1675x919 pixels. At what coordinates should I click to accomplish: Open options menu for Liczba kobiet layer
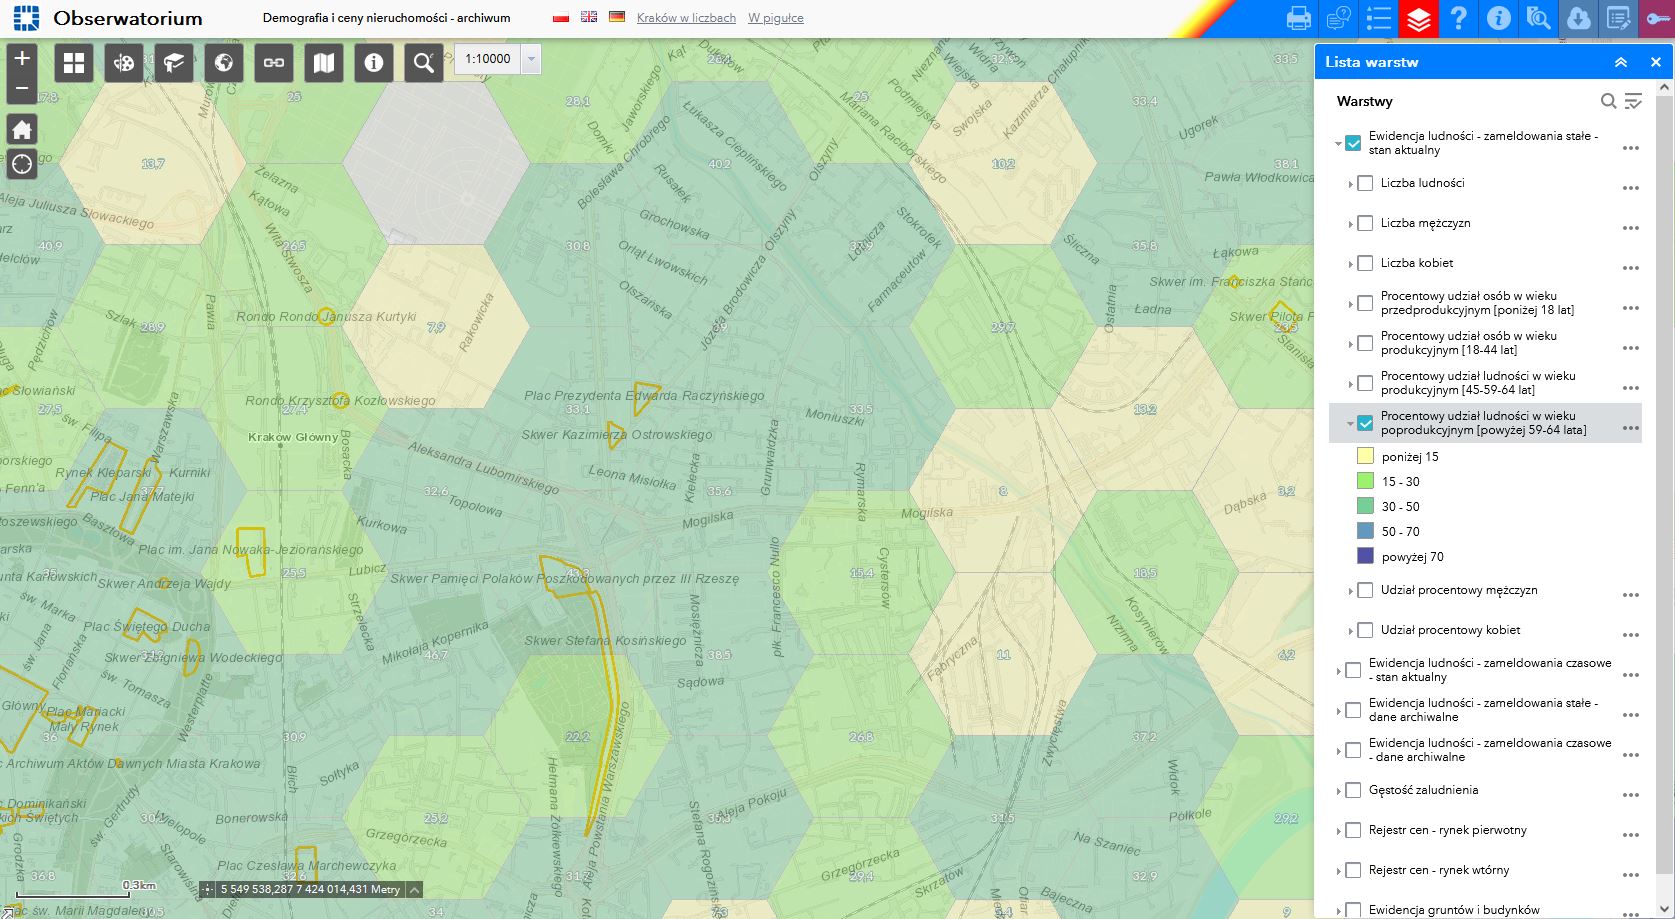1630,268
